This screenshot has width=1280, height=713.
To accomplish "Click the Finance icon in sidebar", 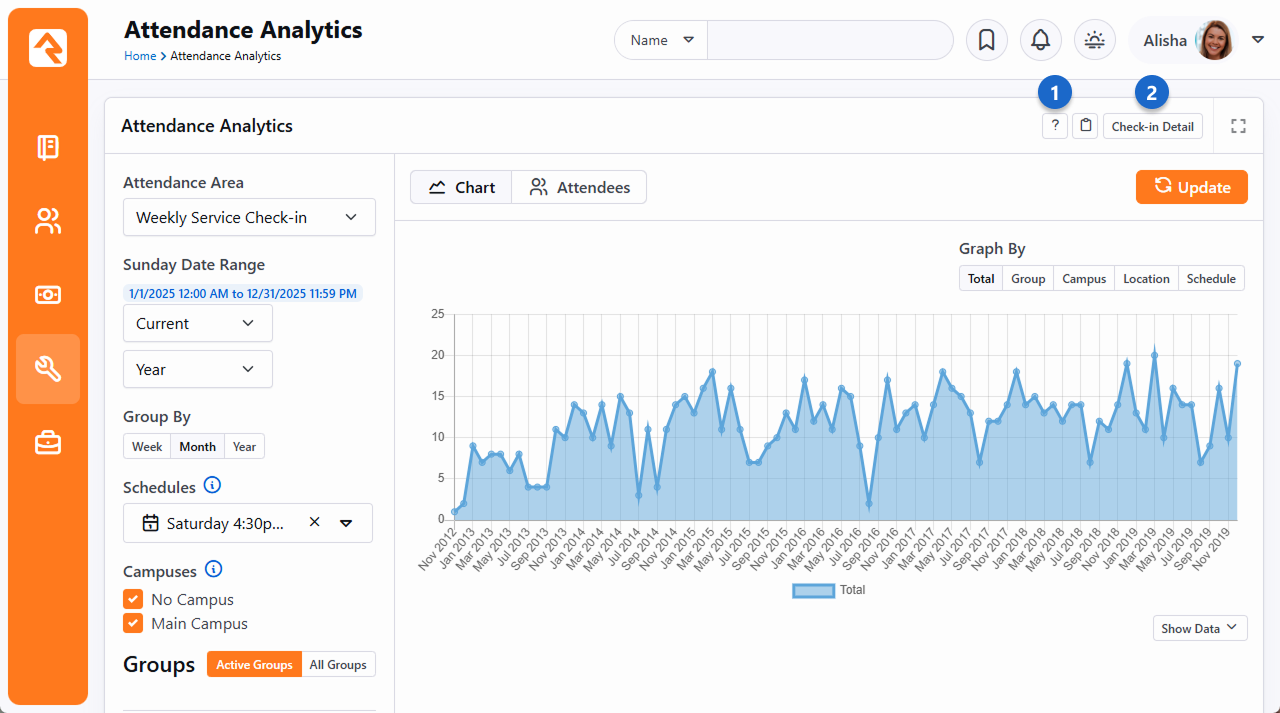I will point(48,295).
